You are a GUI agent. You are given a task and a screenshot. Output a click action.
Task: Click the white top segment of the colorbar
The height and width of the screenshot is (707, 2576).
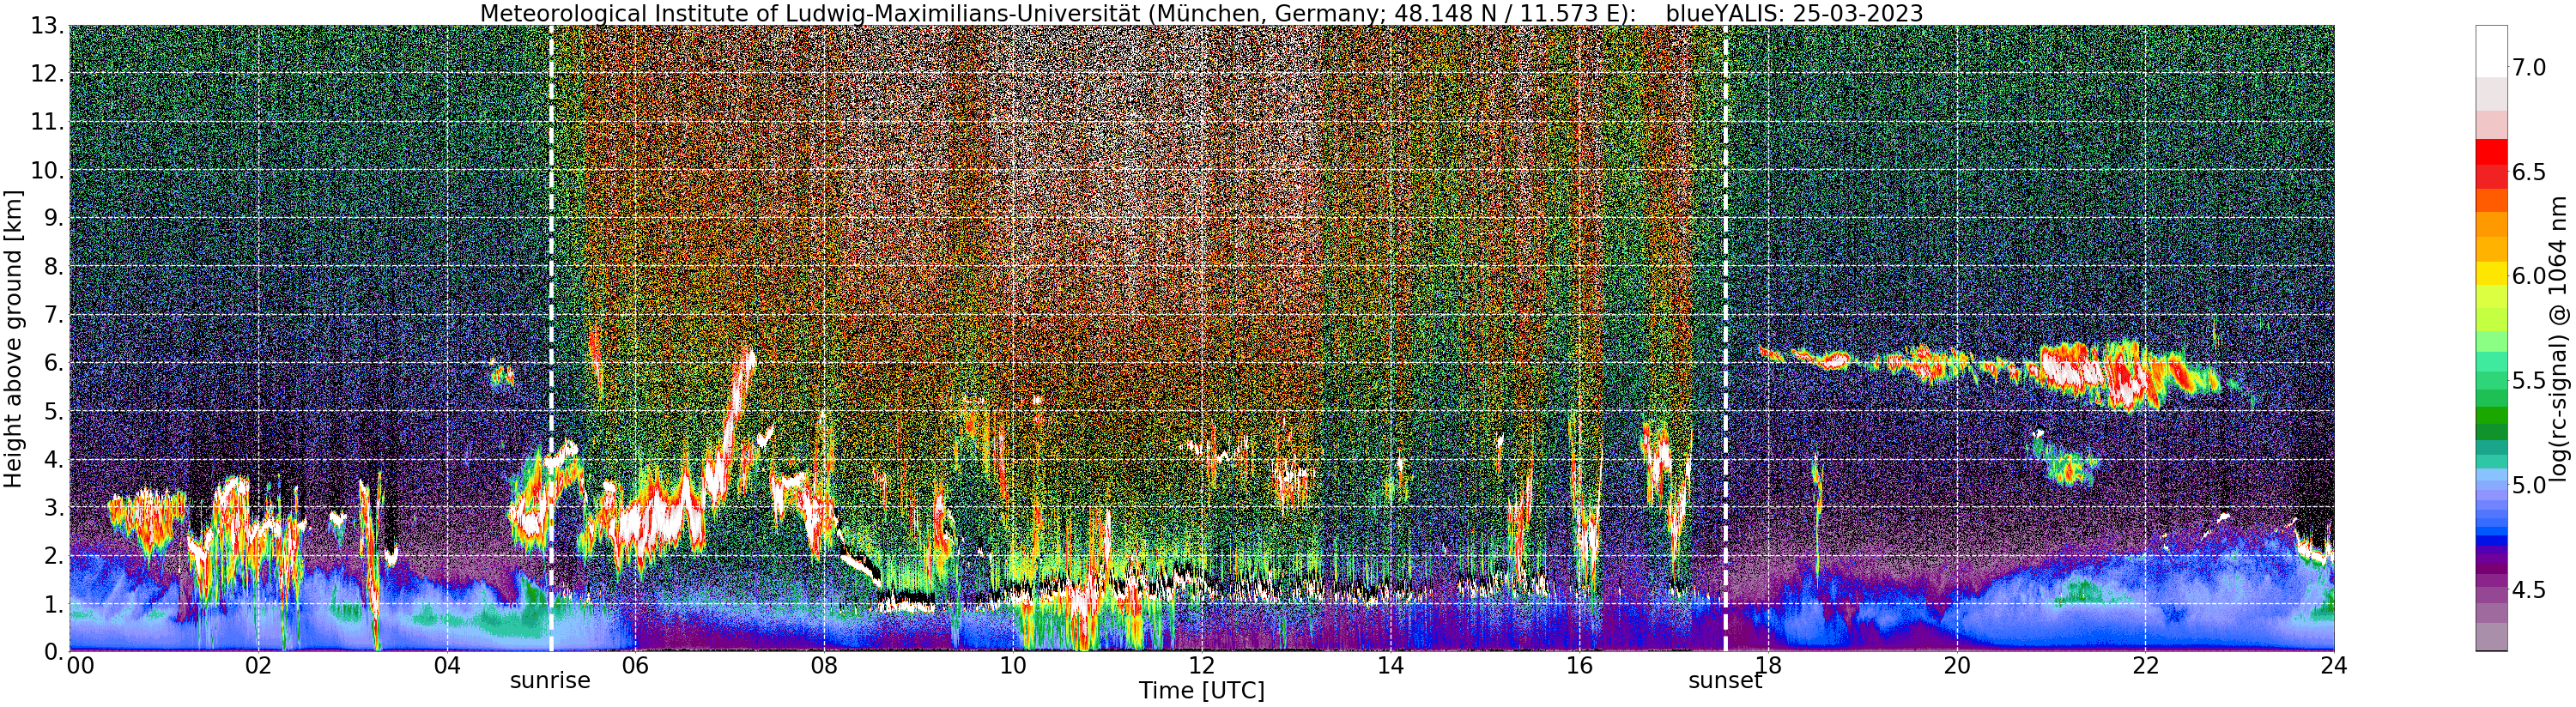tap(2491, 50)
